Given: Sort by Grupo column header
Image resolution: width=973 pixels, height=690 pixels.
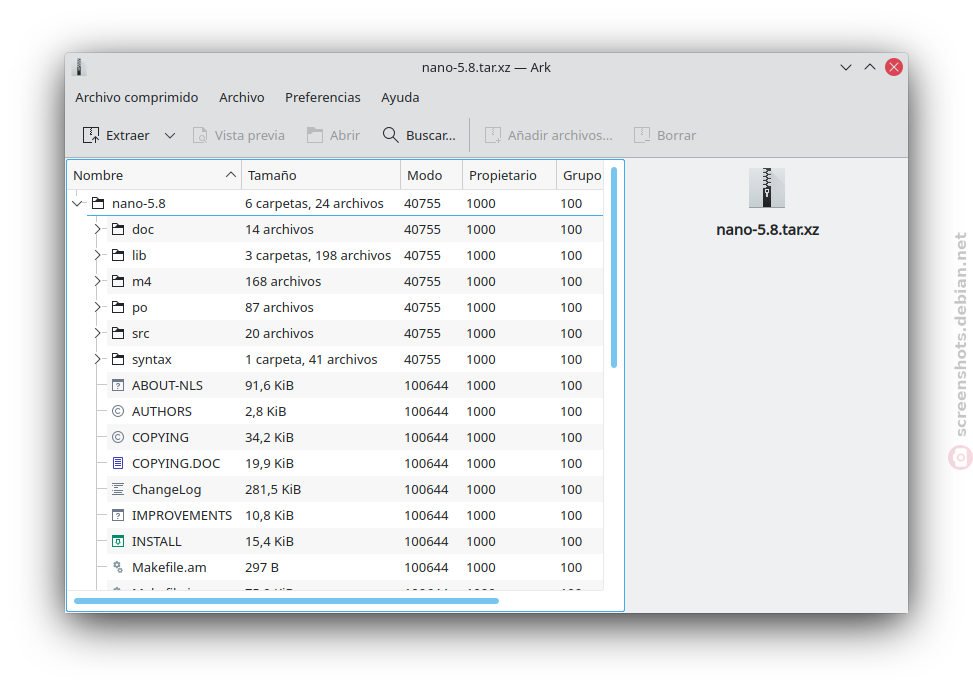Looking at the screenshot, I should tap(582, 176).
